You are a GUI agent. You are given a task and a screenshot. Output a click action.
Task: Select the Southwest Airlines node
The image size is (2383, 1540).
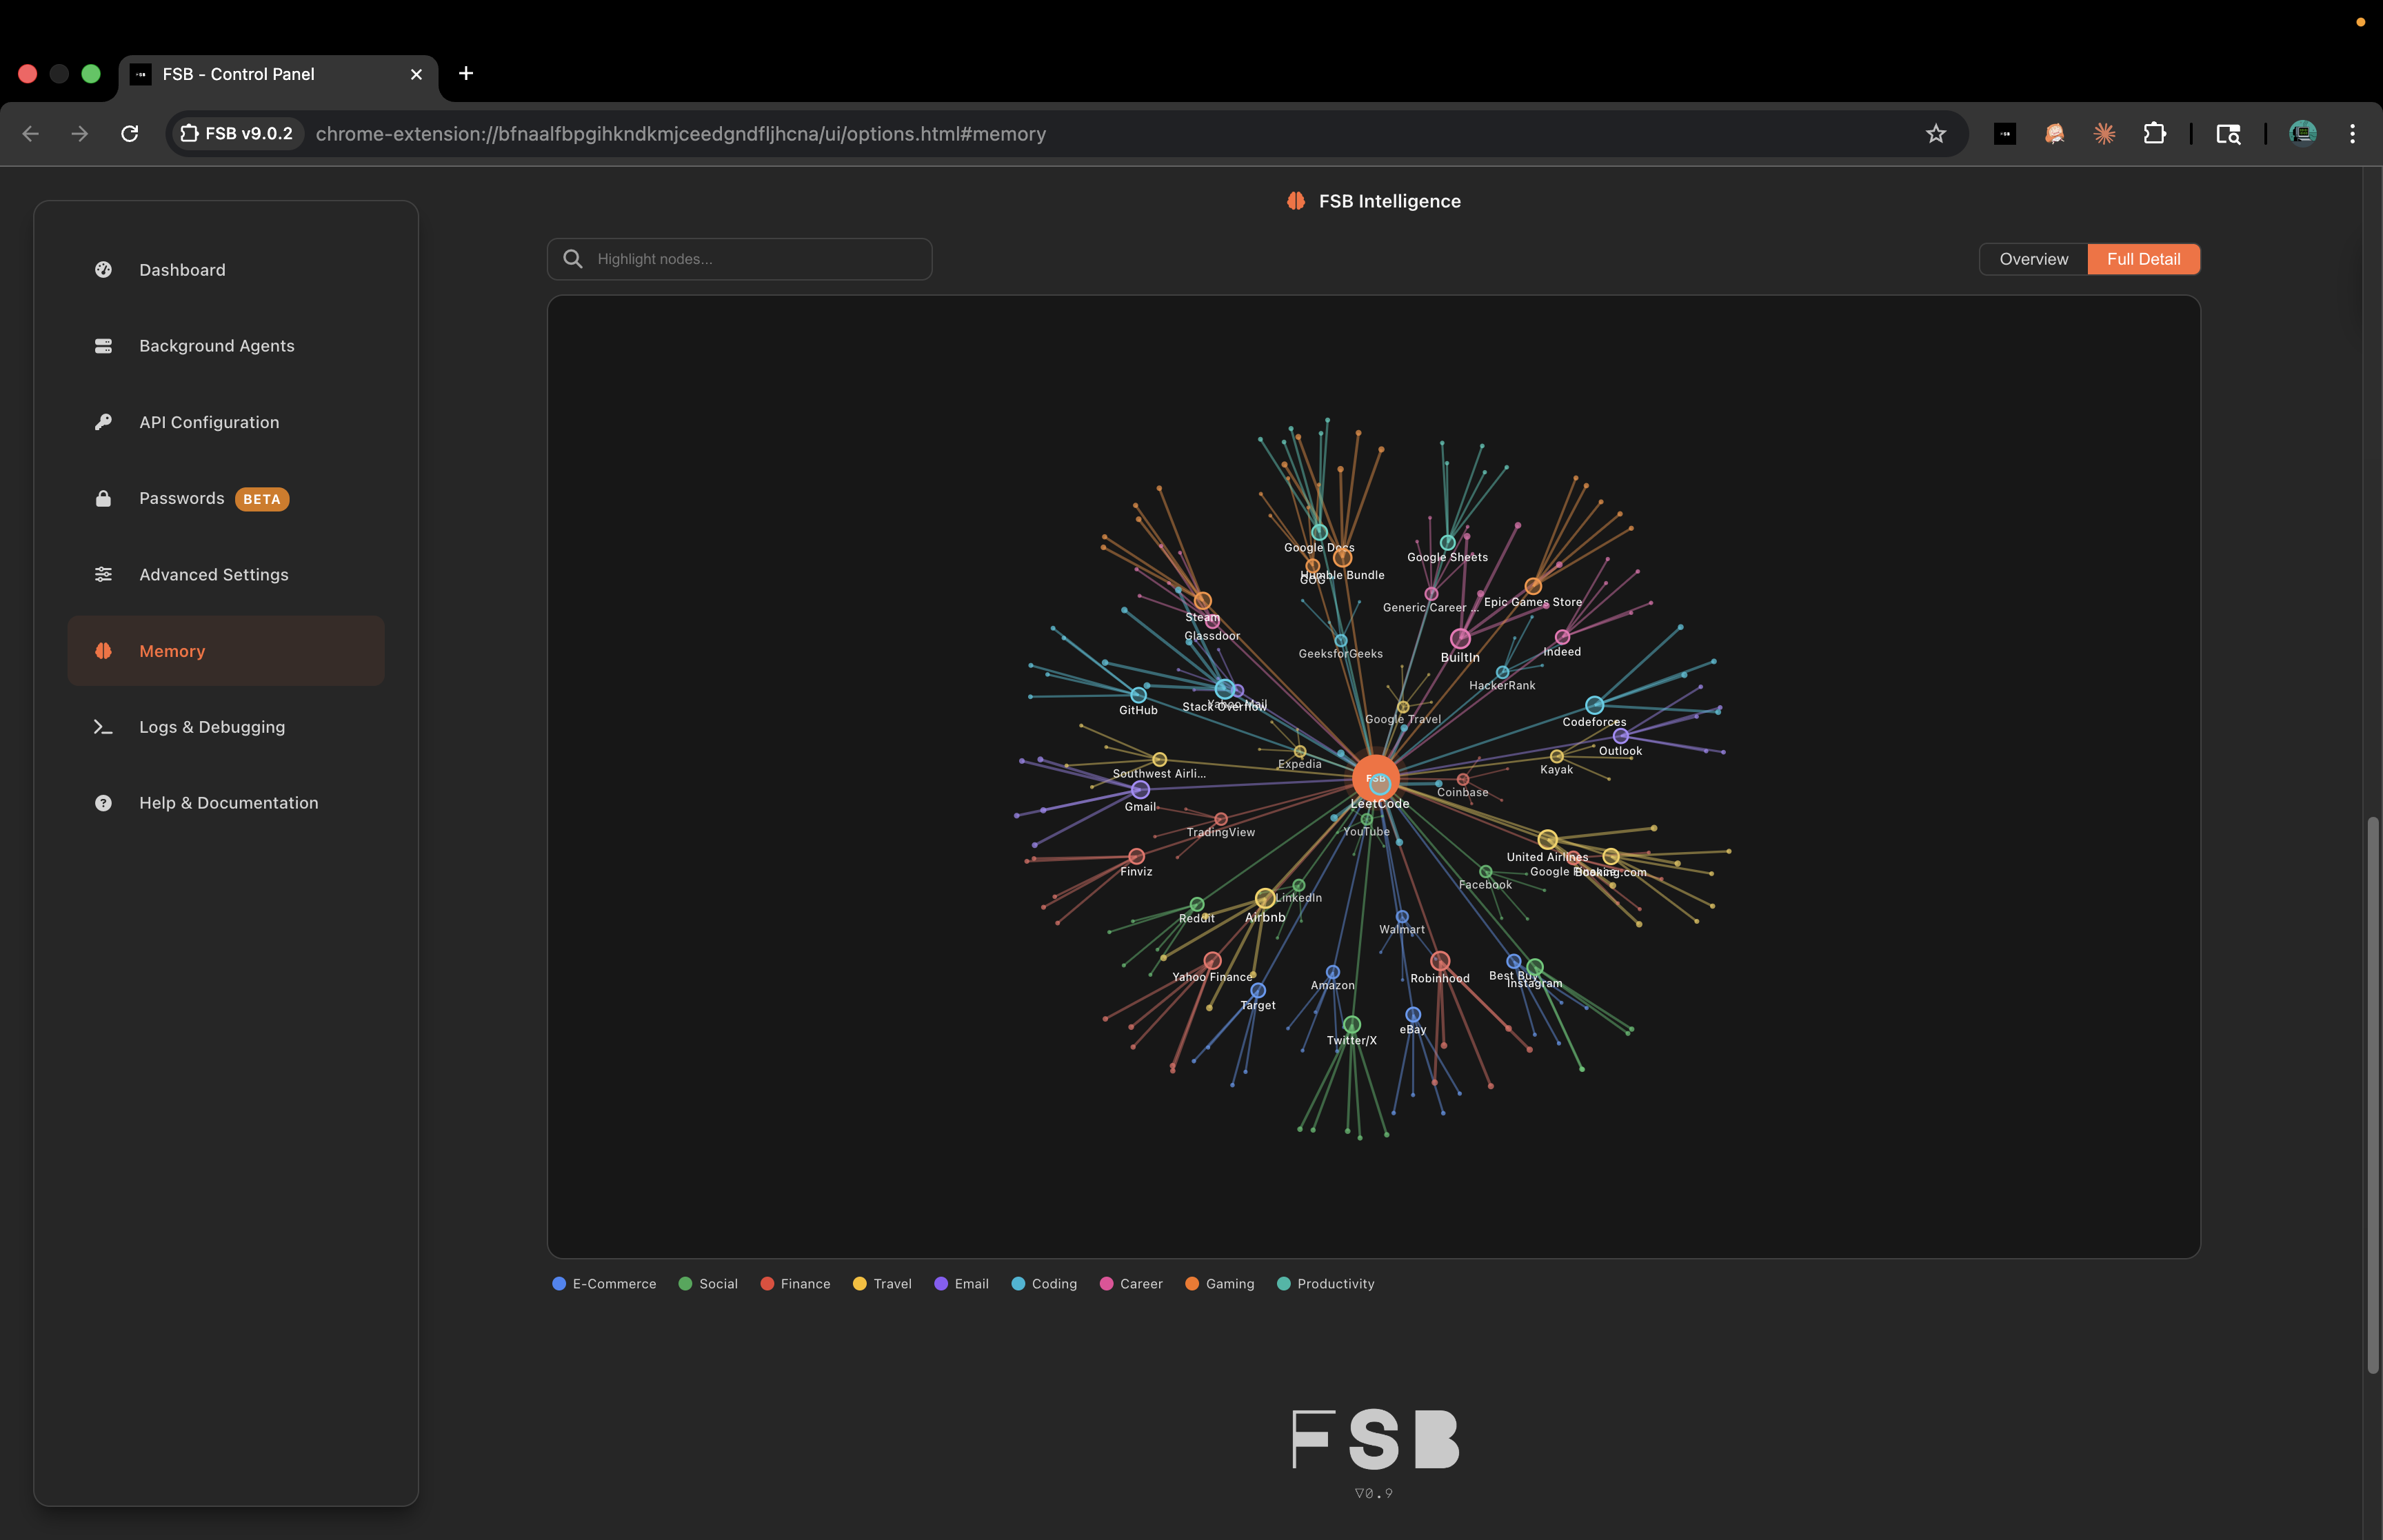point(1159,759)
